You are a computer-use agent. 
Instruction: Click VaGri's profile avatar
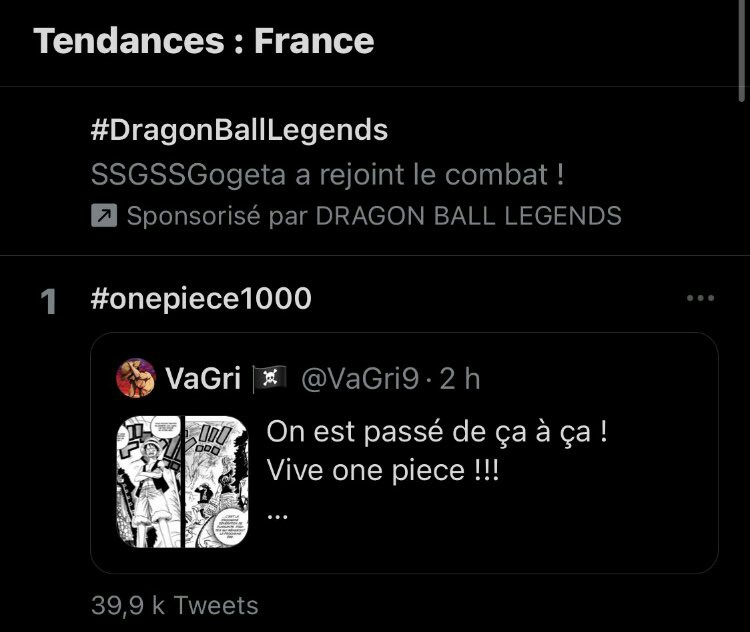pos(136,378)
